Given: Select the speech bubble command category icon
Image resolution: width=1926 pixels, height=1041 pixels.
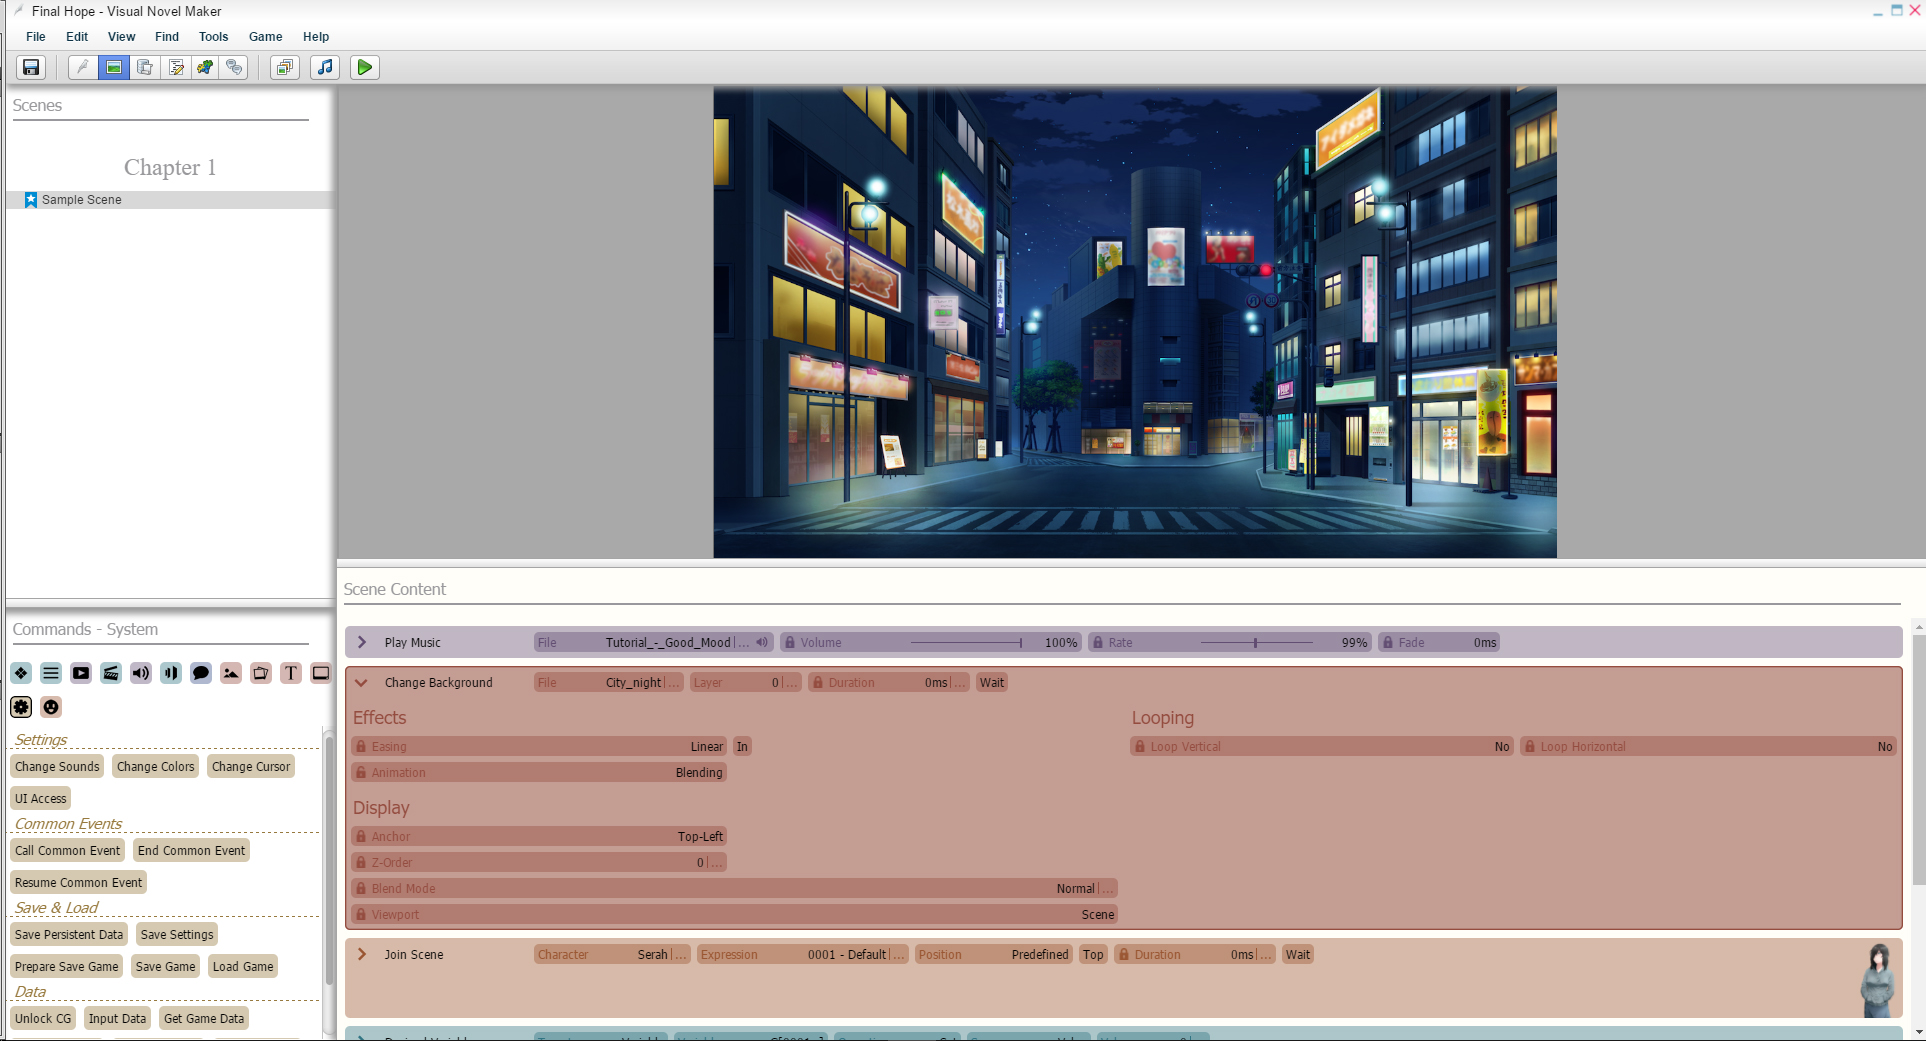Looking at the screenshot, I should 201,673.
